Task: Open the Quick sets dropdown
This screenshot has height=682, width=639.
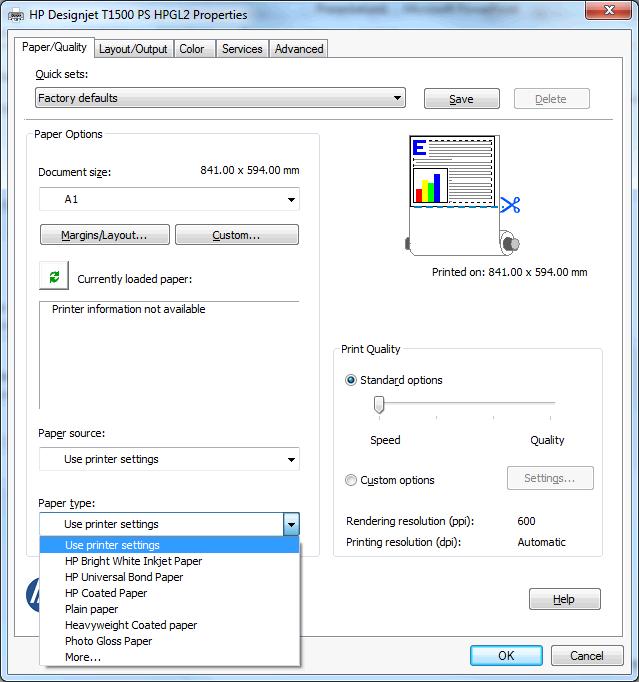Action: click(220, 98)
